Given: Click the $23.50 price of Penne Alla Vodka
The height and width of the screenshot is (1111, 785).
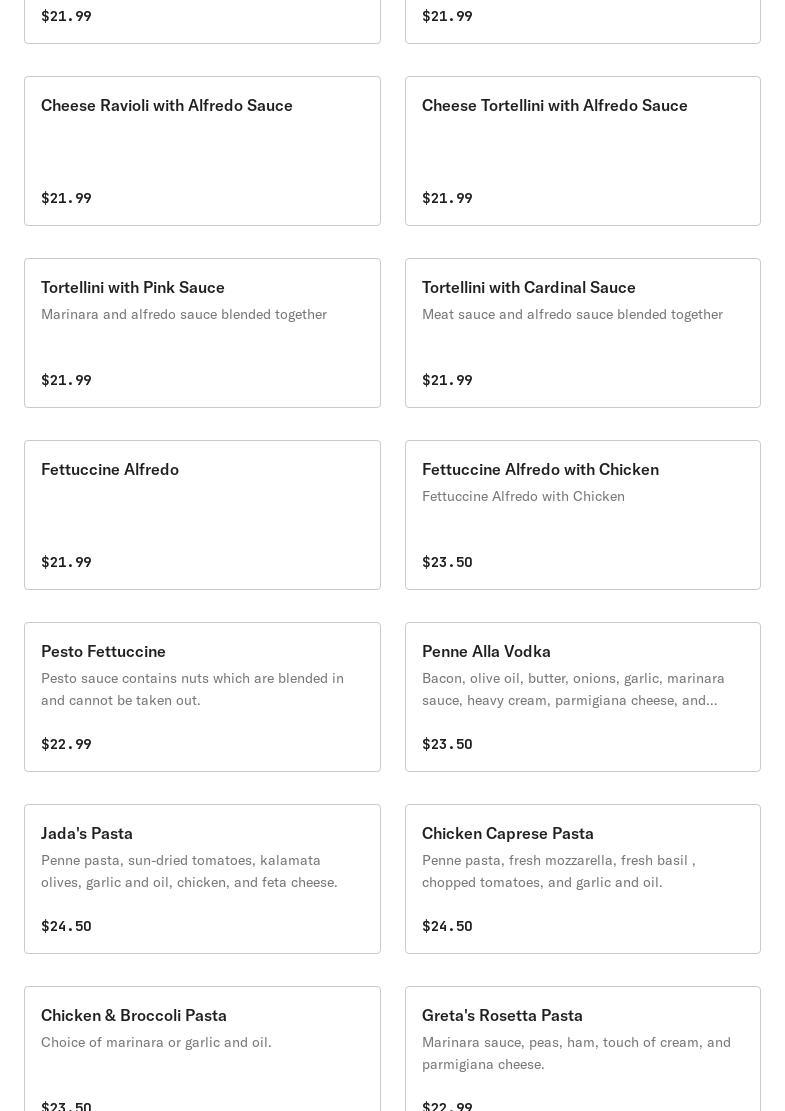Looking at the screenshot, I should 447,744.
